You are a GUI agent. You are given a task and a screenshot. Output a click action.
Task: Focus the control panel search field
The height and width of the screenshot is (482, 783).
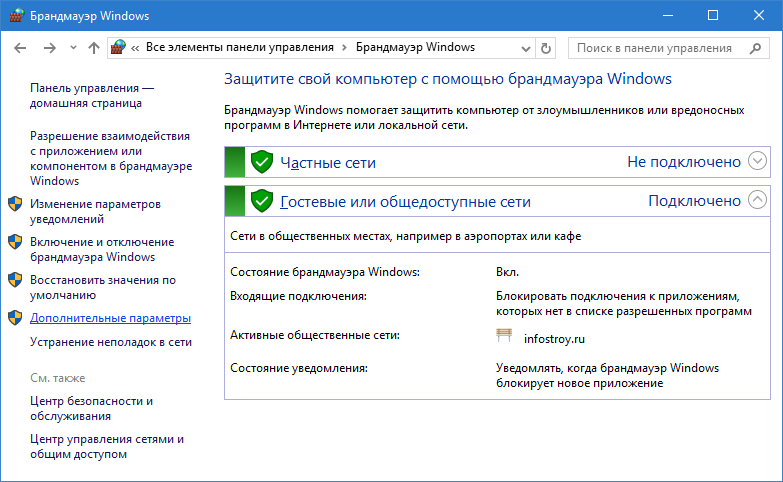coord(668,48)
